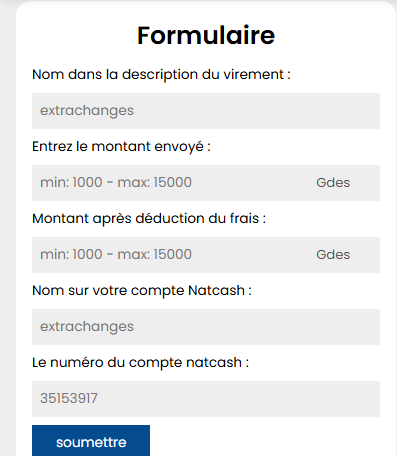The height and width of the screenshot is (456, 397).
Task: Click the 'extrachanges' placeholder under description du virement
Action: tap(87, 111)
